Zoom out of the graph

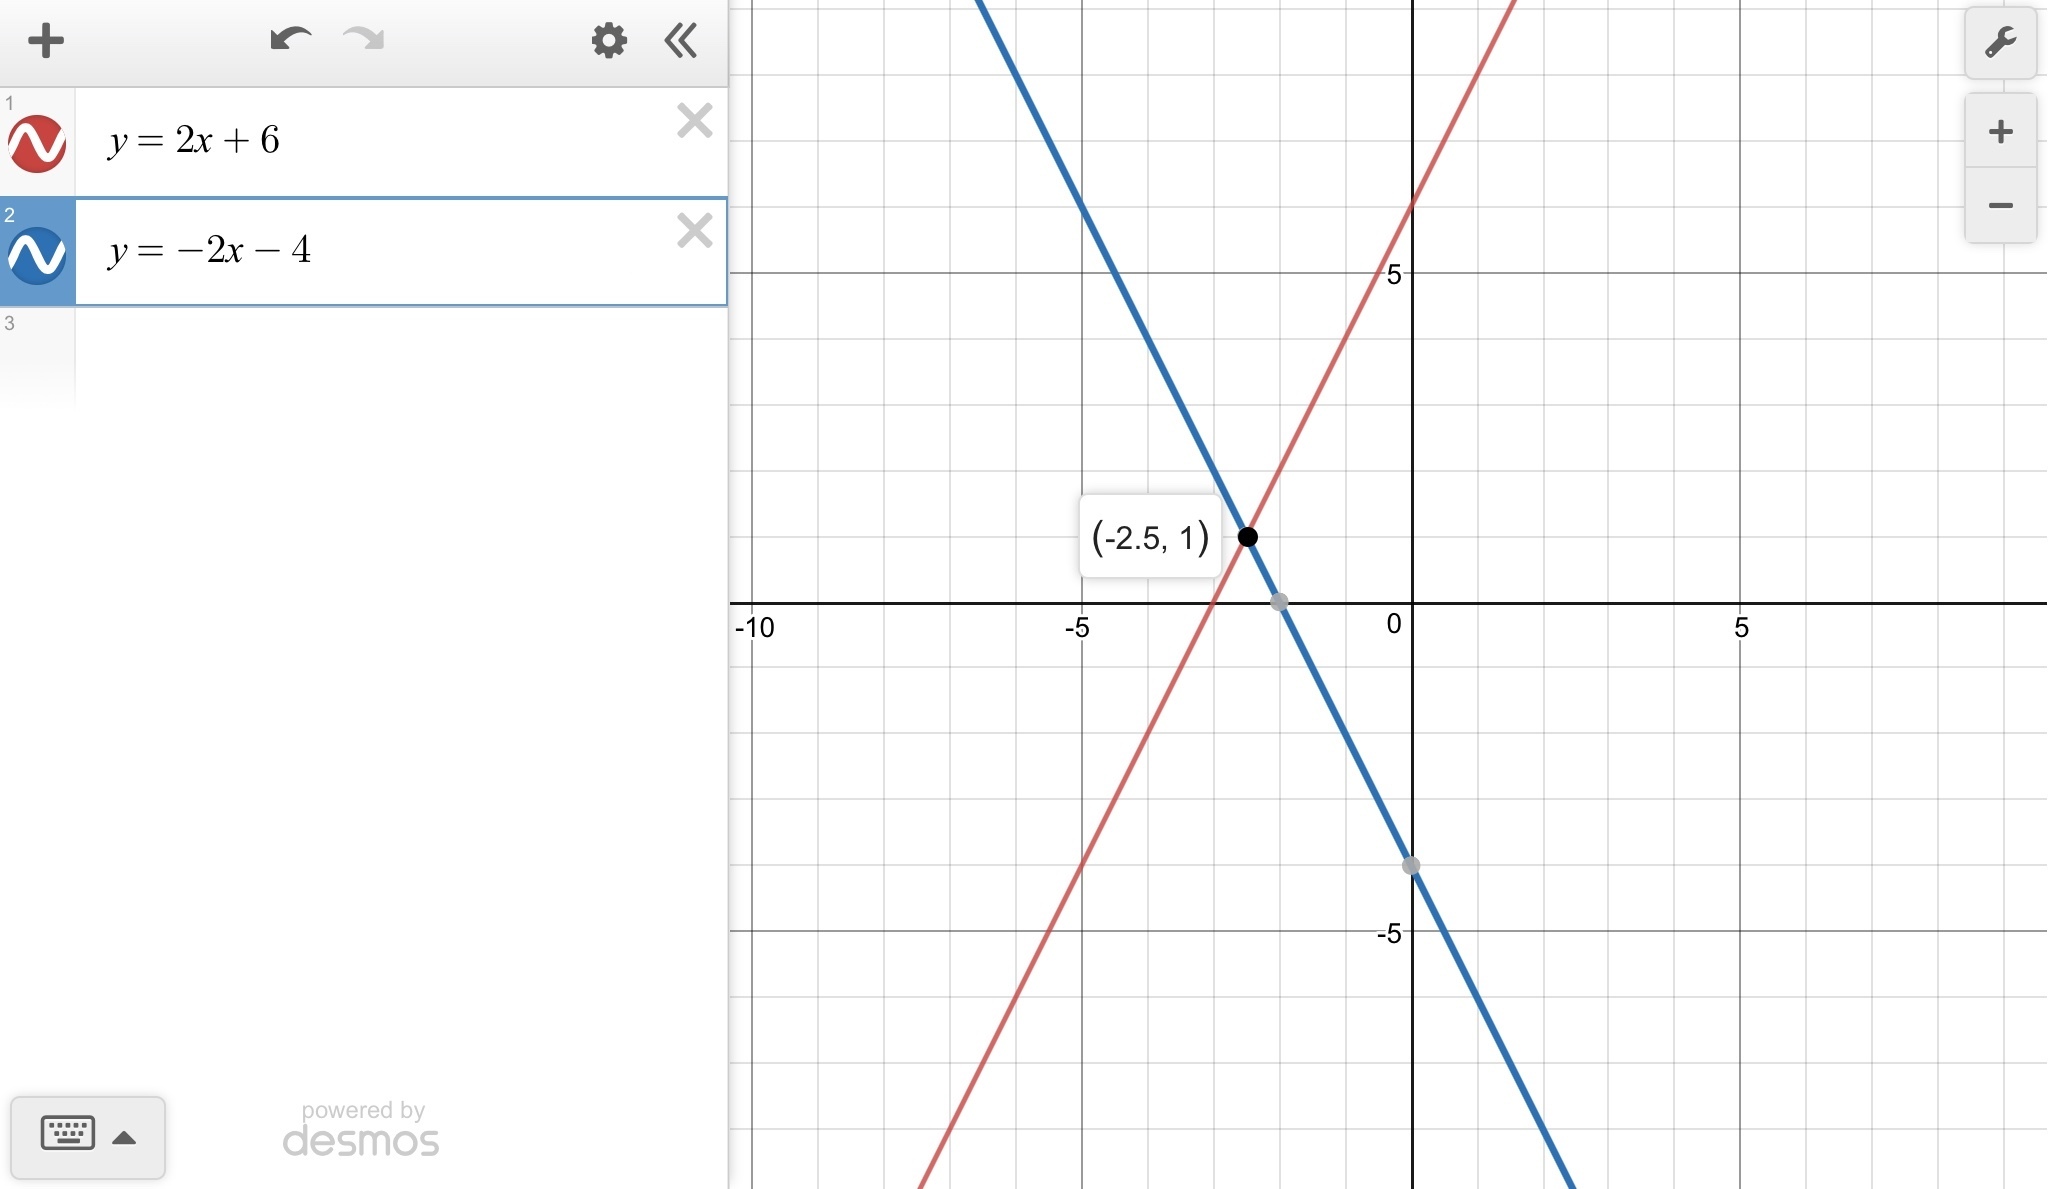tap(2000, 206)
